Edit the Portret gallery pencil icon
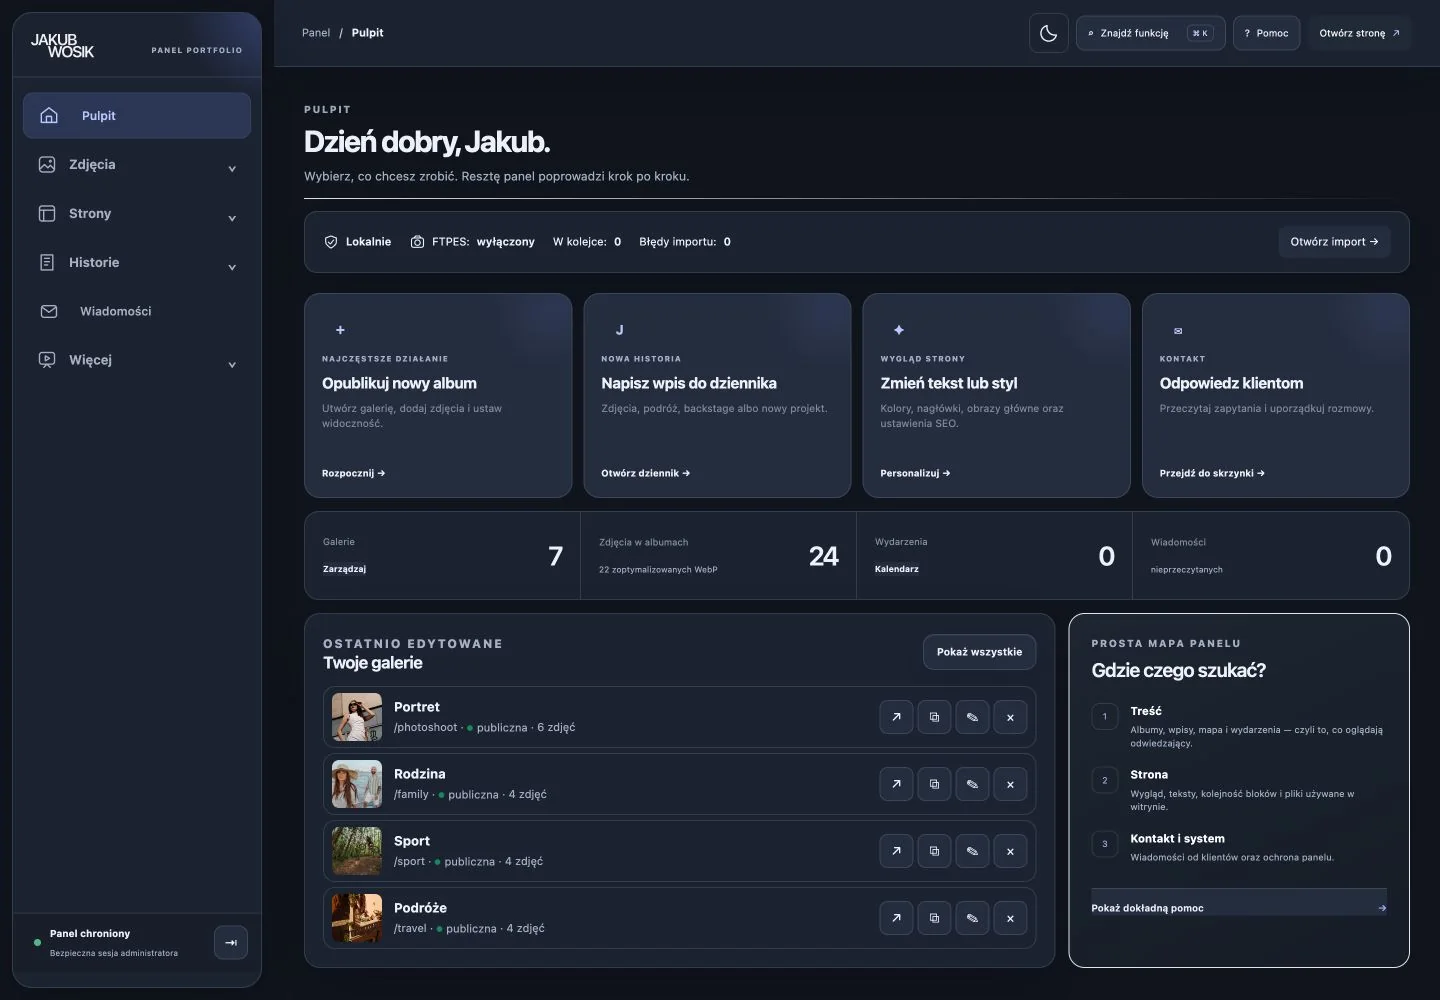This screenshot has height=1000, width=1440. (972, 717)
